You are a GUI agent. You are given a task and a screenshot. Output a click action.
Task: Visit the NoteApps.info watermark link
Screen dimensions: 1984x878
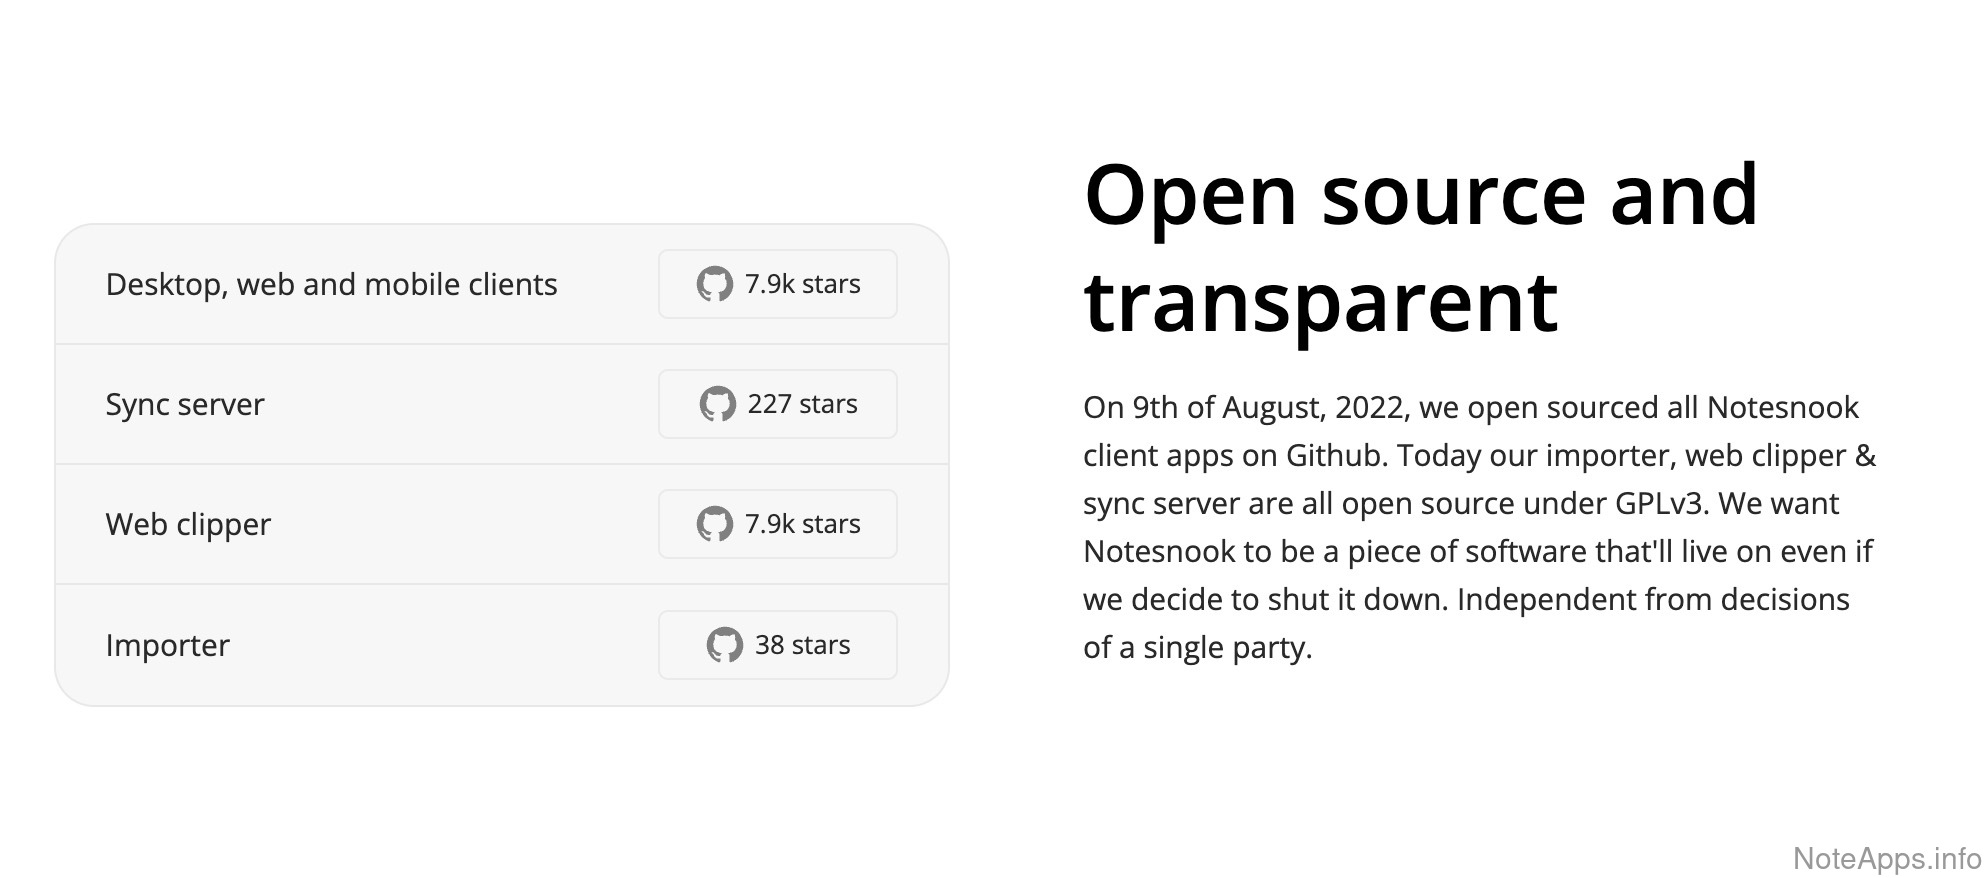1886,858
